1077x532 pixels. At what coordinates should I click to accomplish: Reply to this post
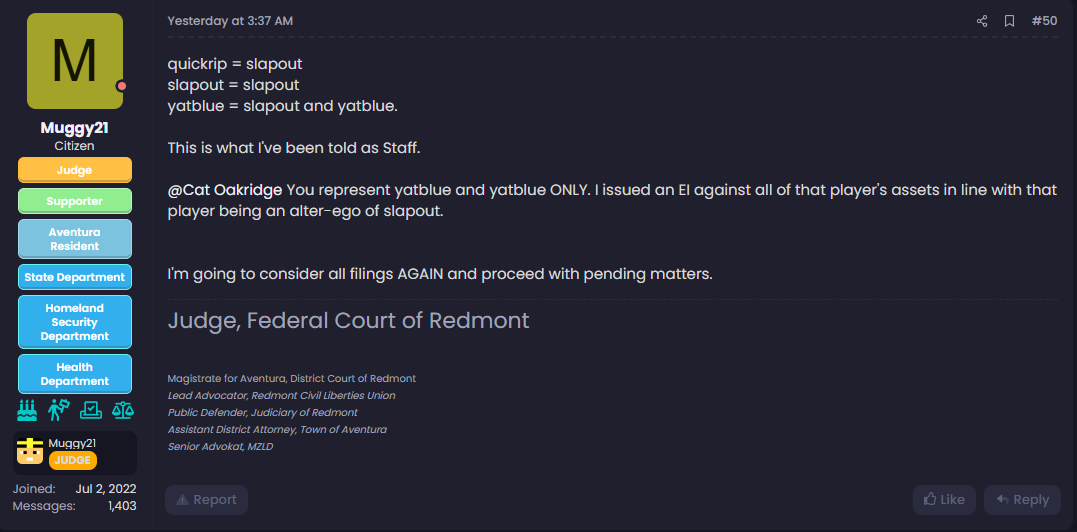(x=1022, y=500)
